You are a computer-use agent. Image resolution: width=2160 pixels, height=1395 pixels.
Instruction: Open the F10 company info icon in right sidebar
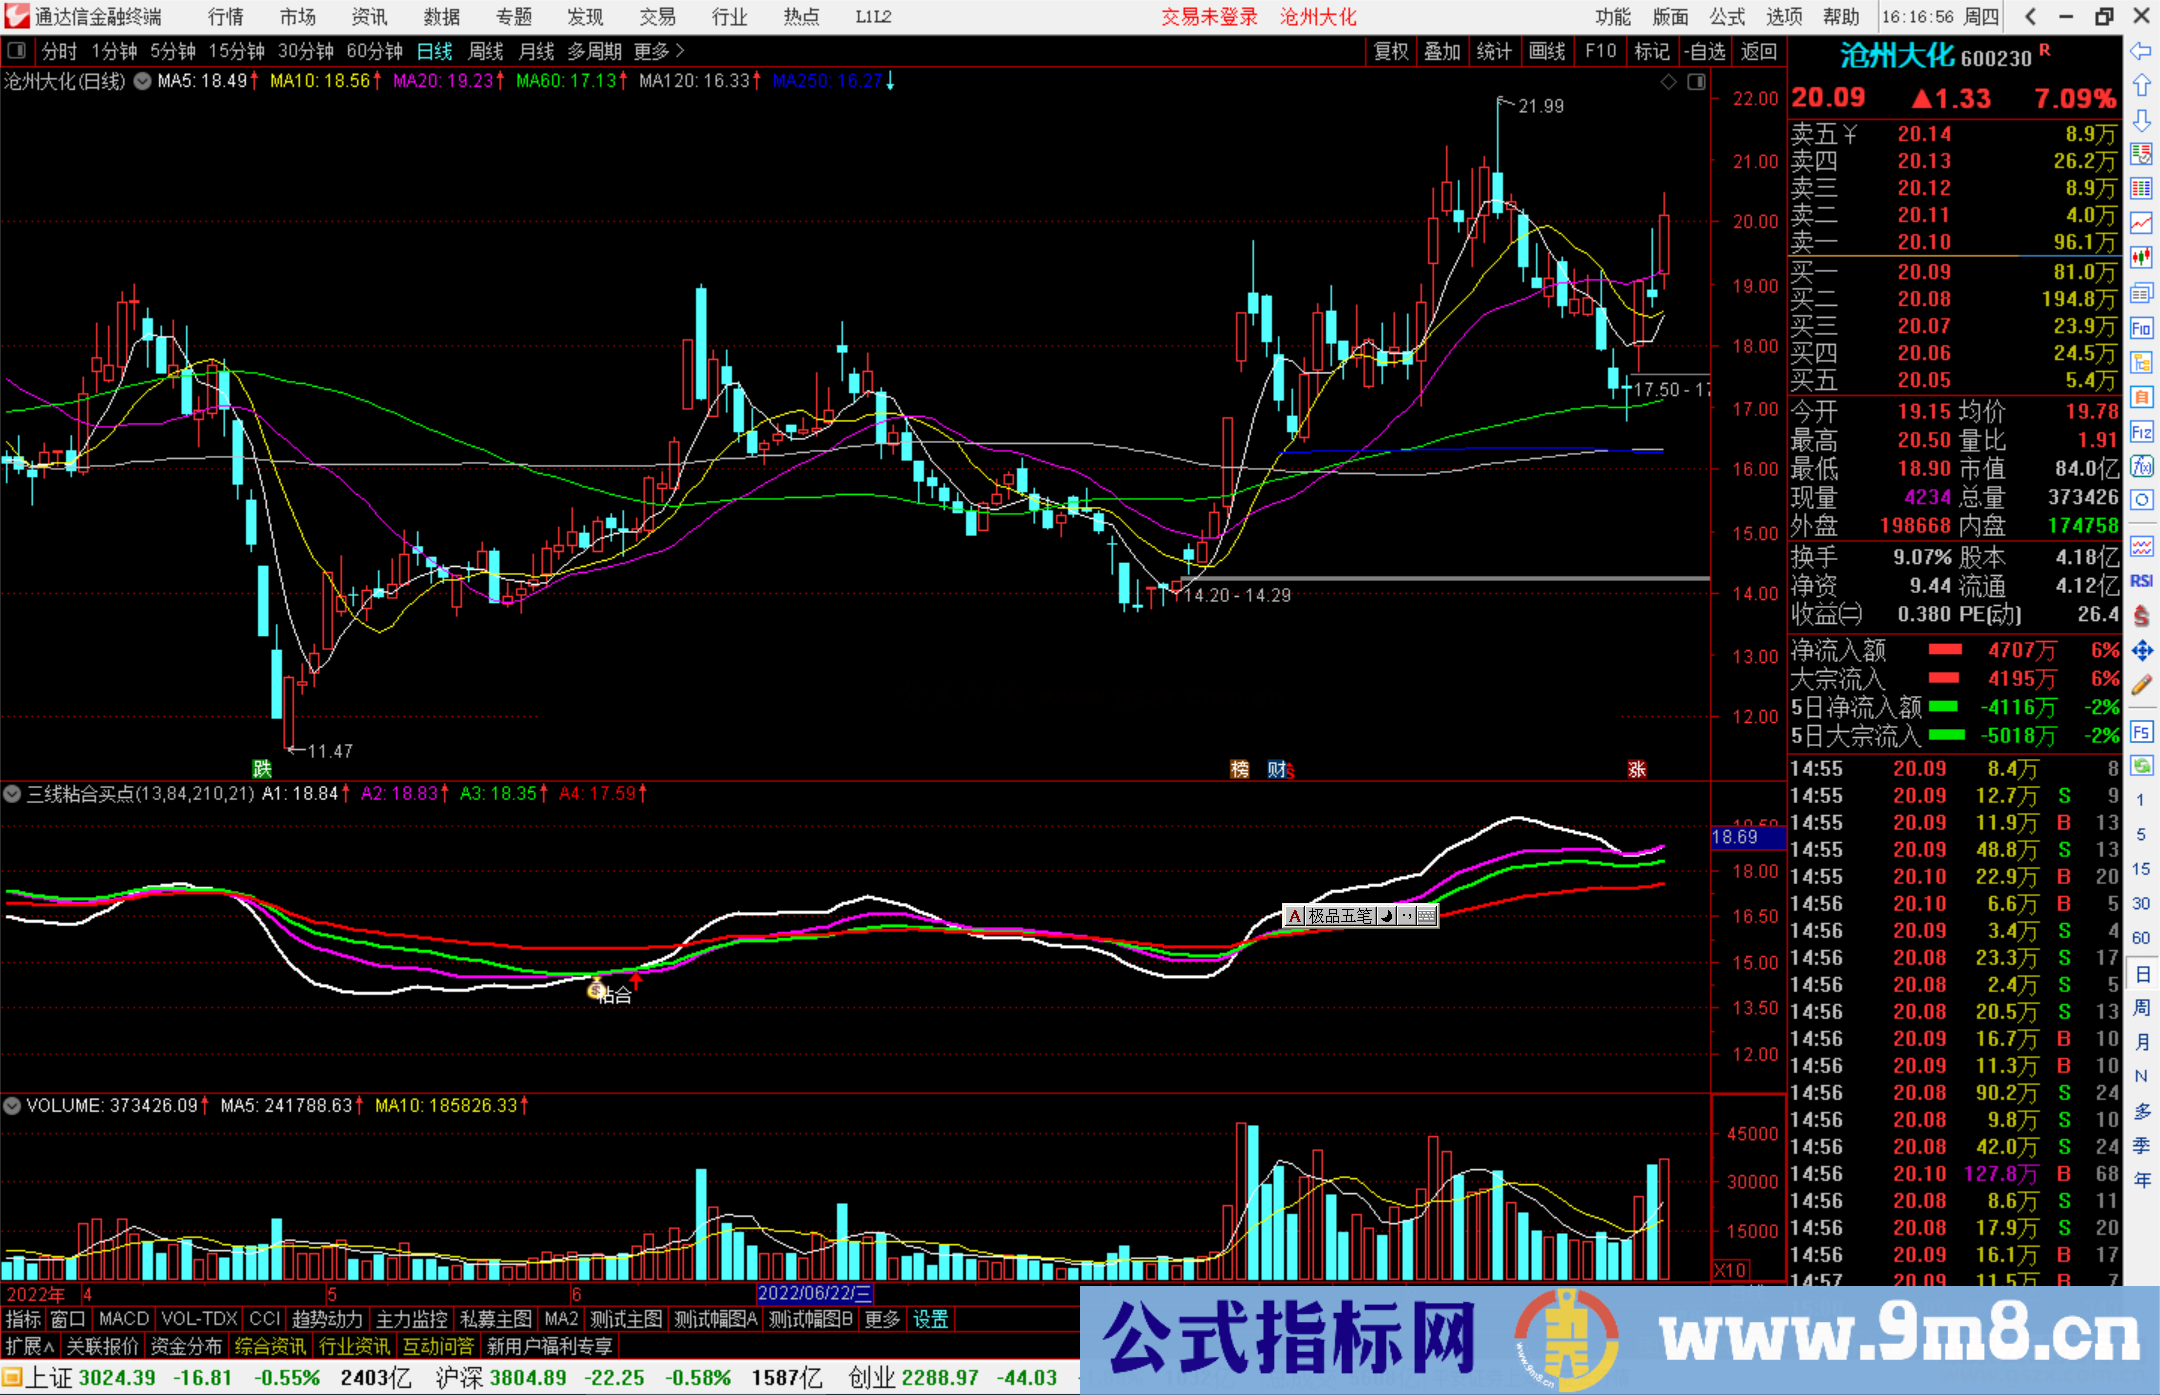2142,327
